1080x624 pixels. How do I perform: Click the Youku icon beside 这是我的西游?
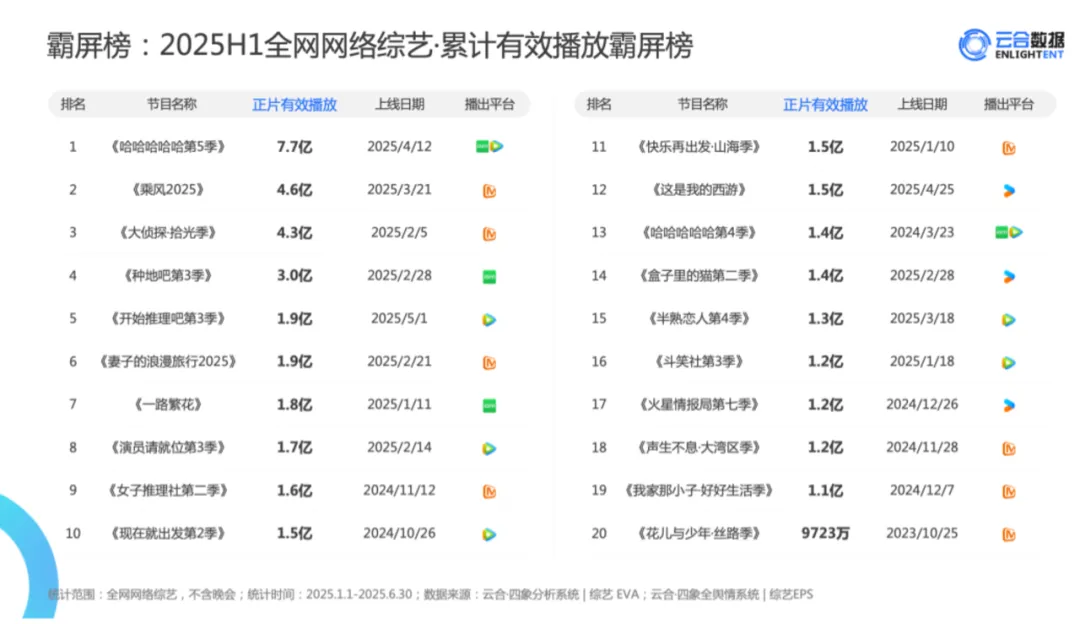pyautogui.click(x=1009, y=190)
